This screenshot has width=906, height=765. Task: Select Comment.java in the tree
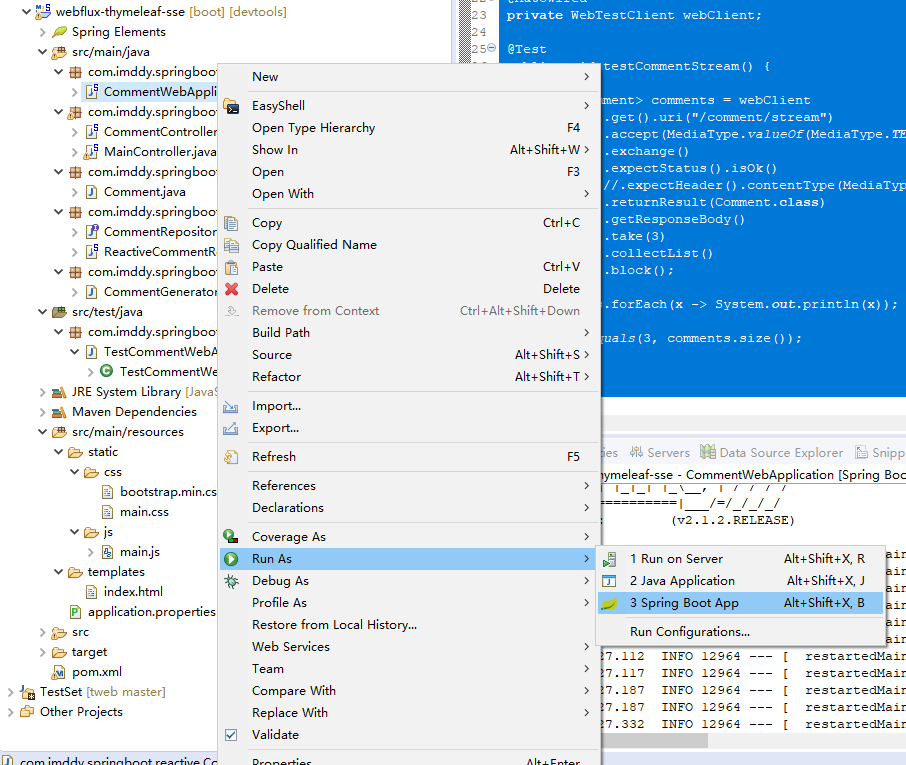pos(144,192)
